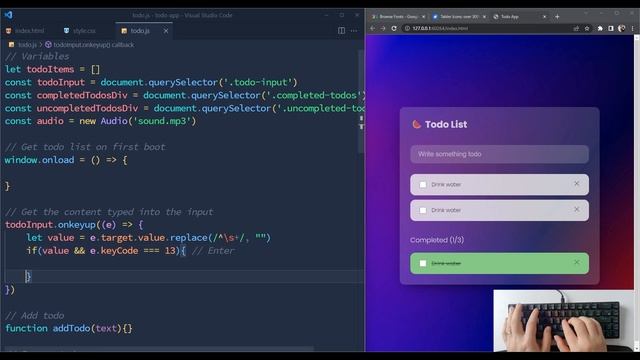Check the second Drink water todo checkbox
The image size is (640, 360).
[423, 210]
